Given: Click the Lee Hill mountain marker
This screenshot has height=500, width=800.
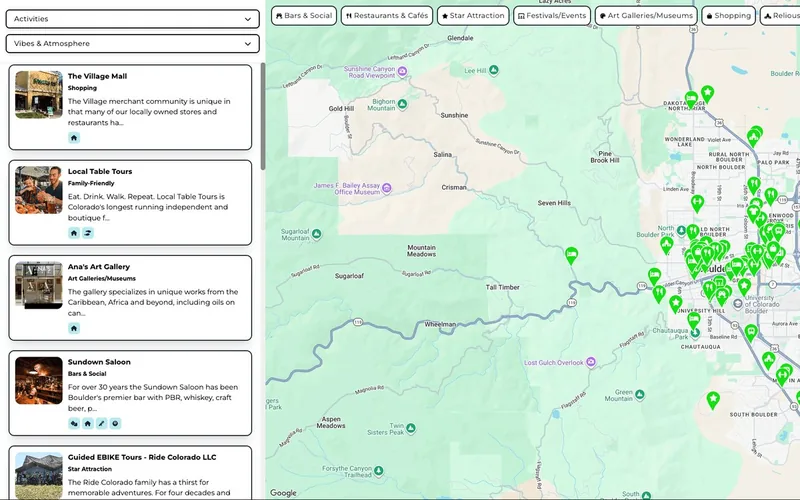Looking at the screenshot, I should [x=494, y=70].
